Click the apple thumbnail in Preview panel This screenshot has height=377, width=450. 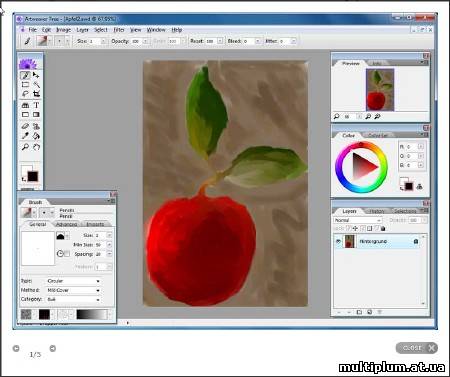(x=380, y=90)
